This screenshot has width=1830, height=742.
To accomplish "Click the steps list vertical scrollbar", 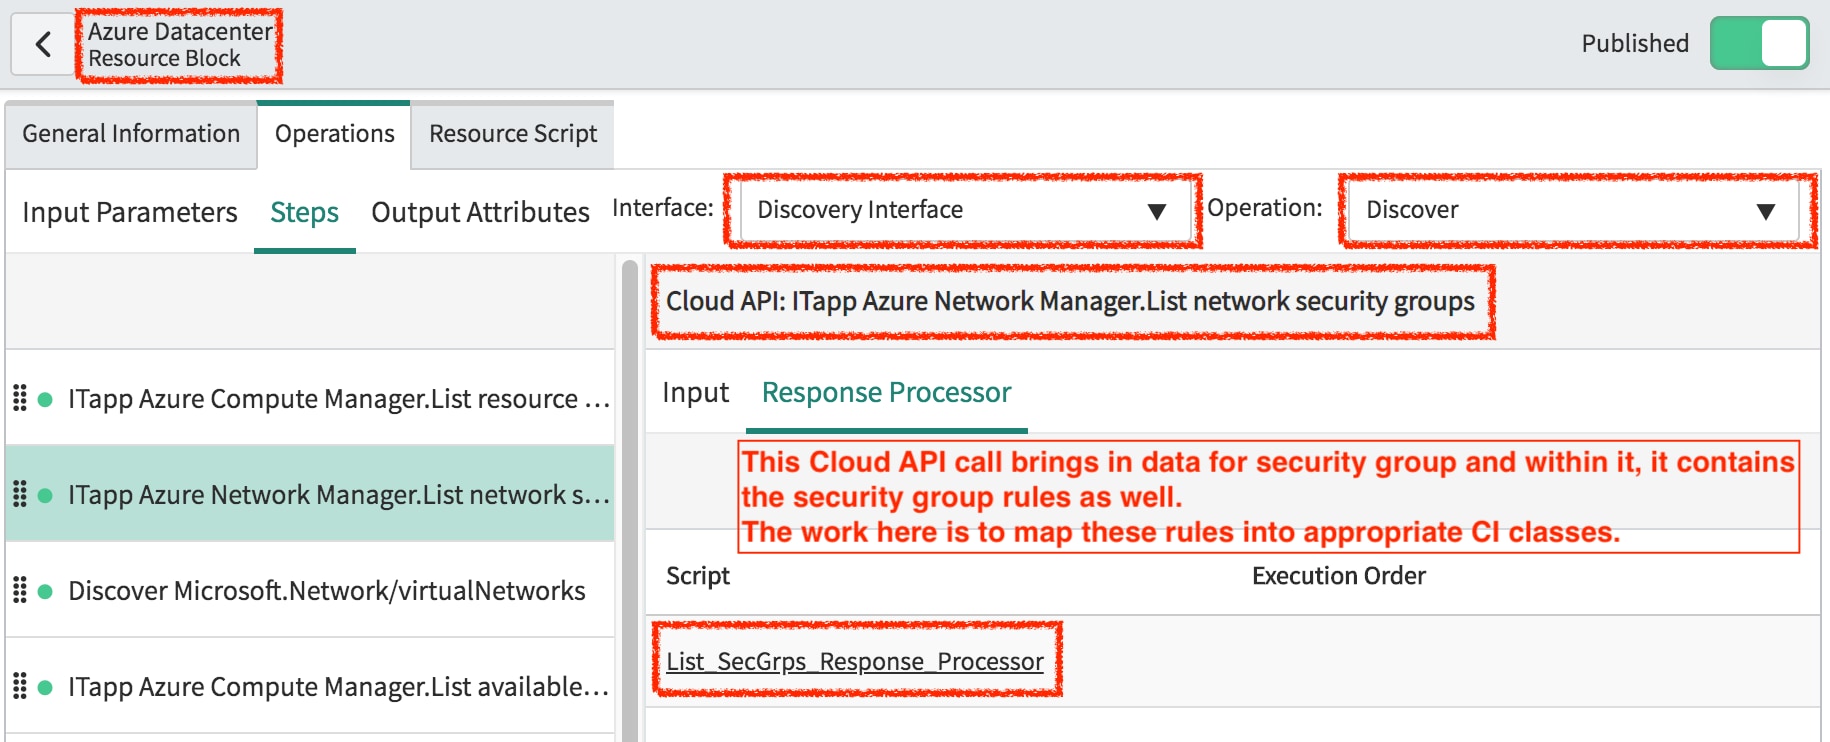I will tap(629, 500).
